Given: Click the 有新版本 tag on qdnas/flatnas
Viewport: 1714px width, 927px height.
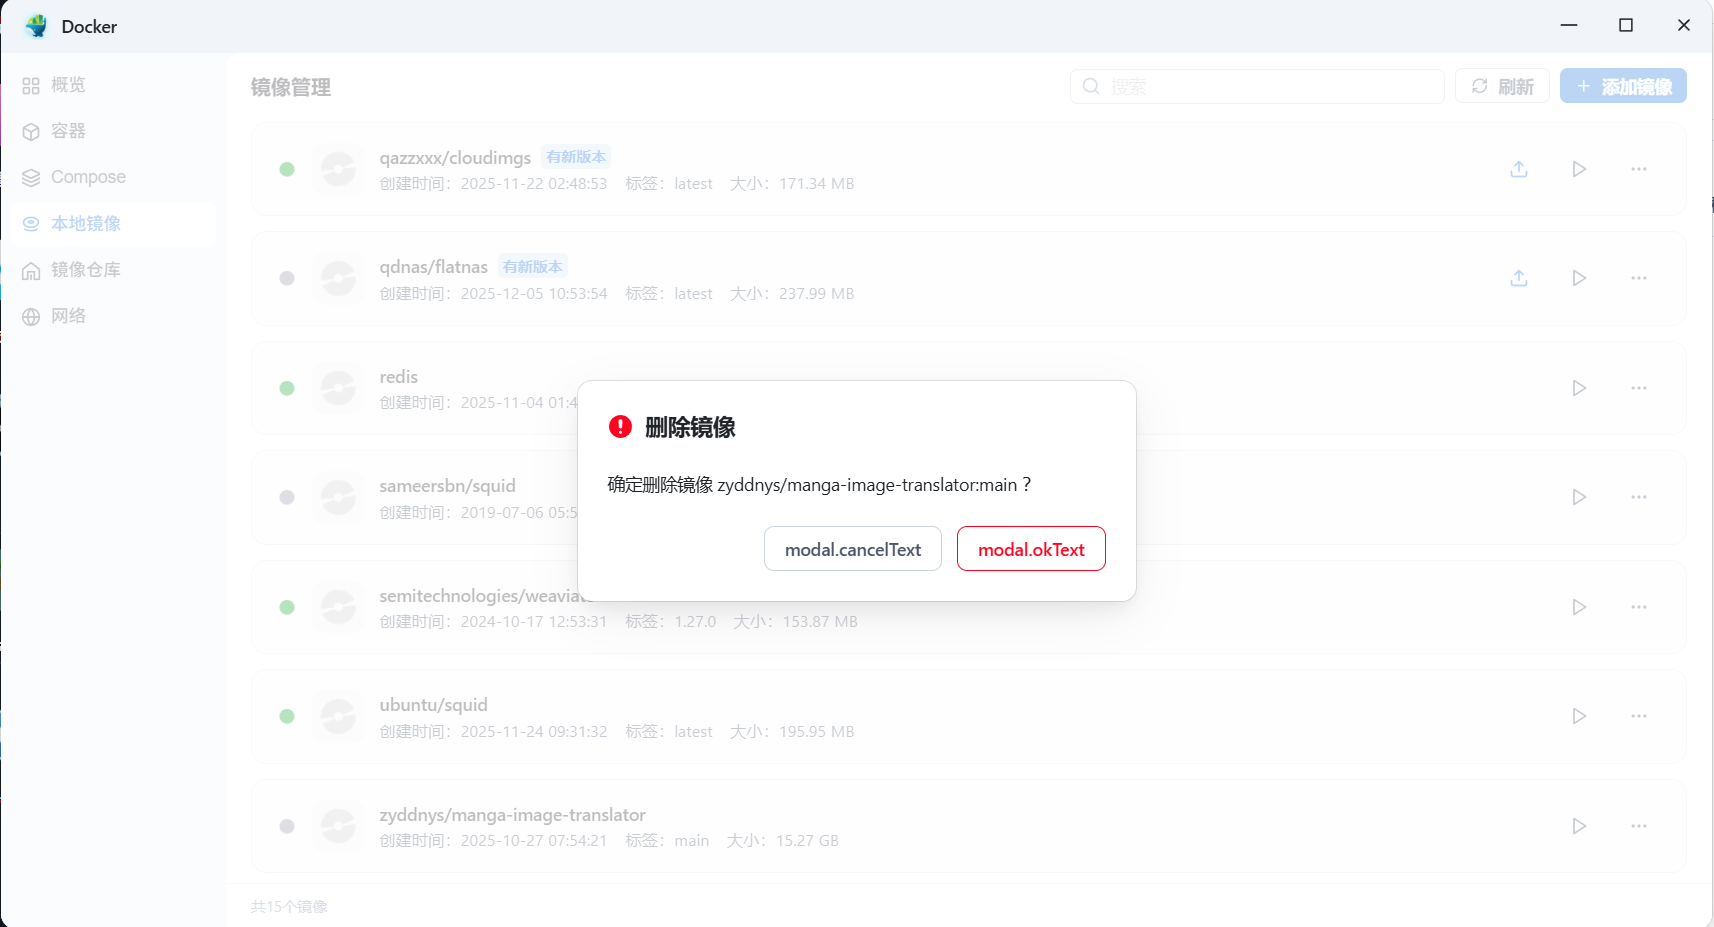Looking at the screenshot, I should pos(533,267).
